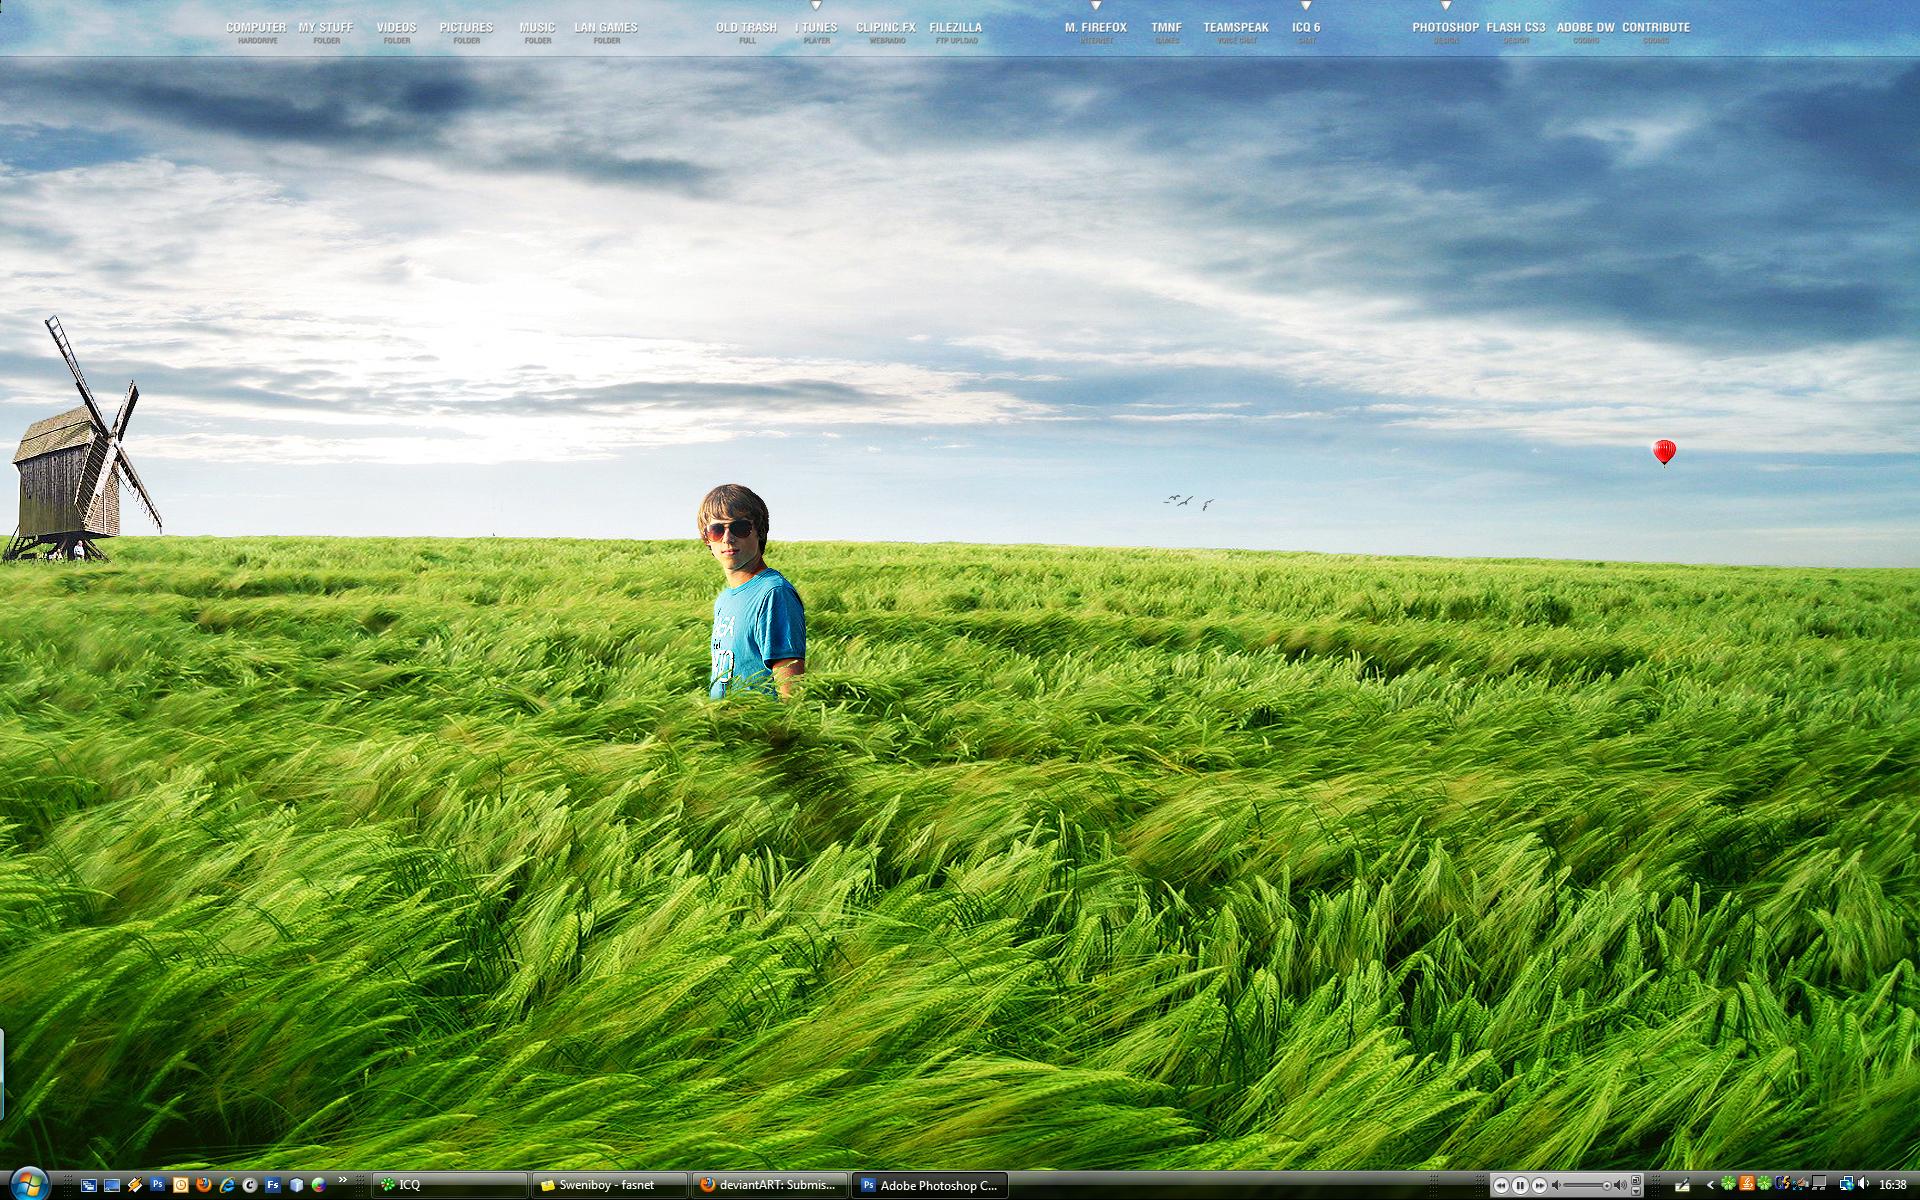The image size is (1920, 1200).
Task: Click Switch Between Windows quick launch icon
Action: (89, 1185)
